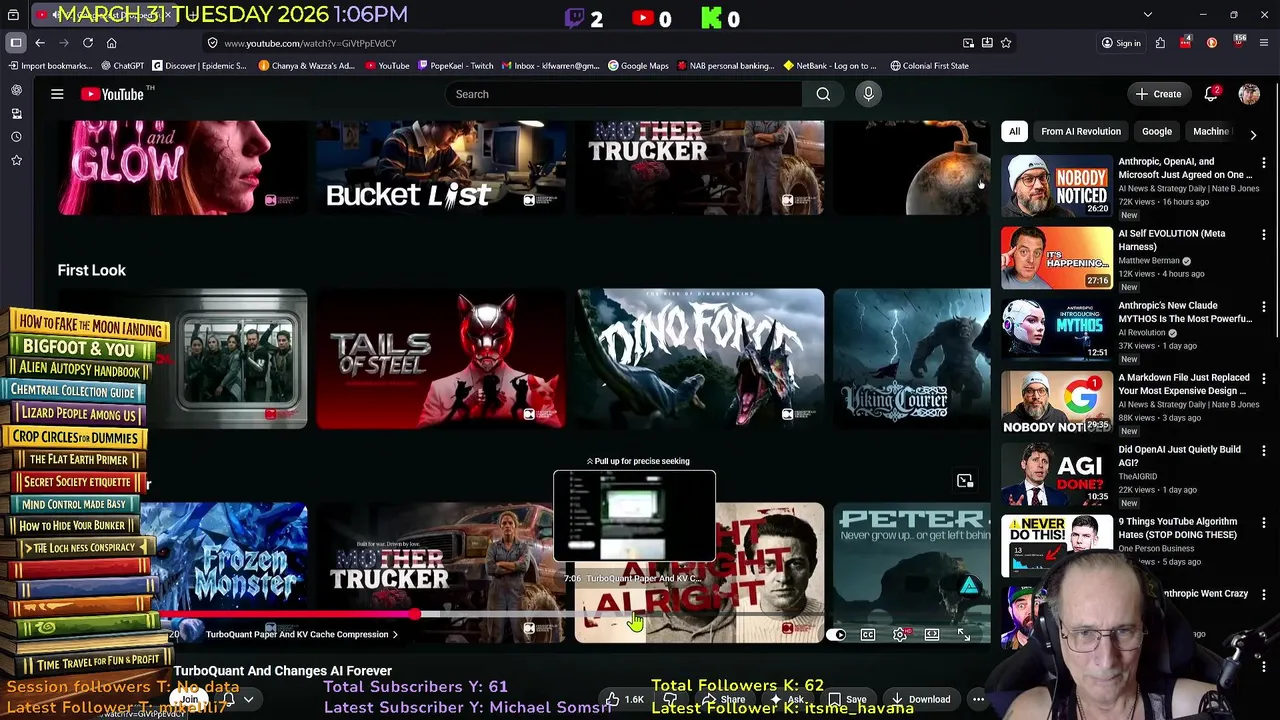Click the browser Sign in button

pos(1121,43)
